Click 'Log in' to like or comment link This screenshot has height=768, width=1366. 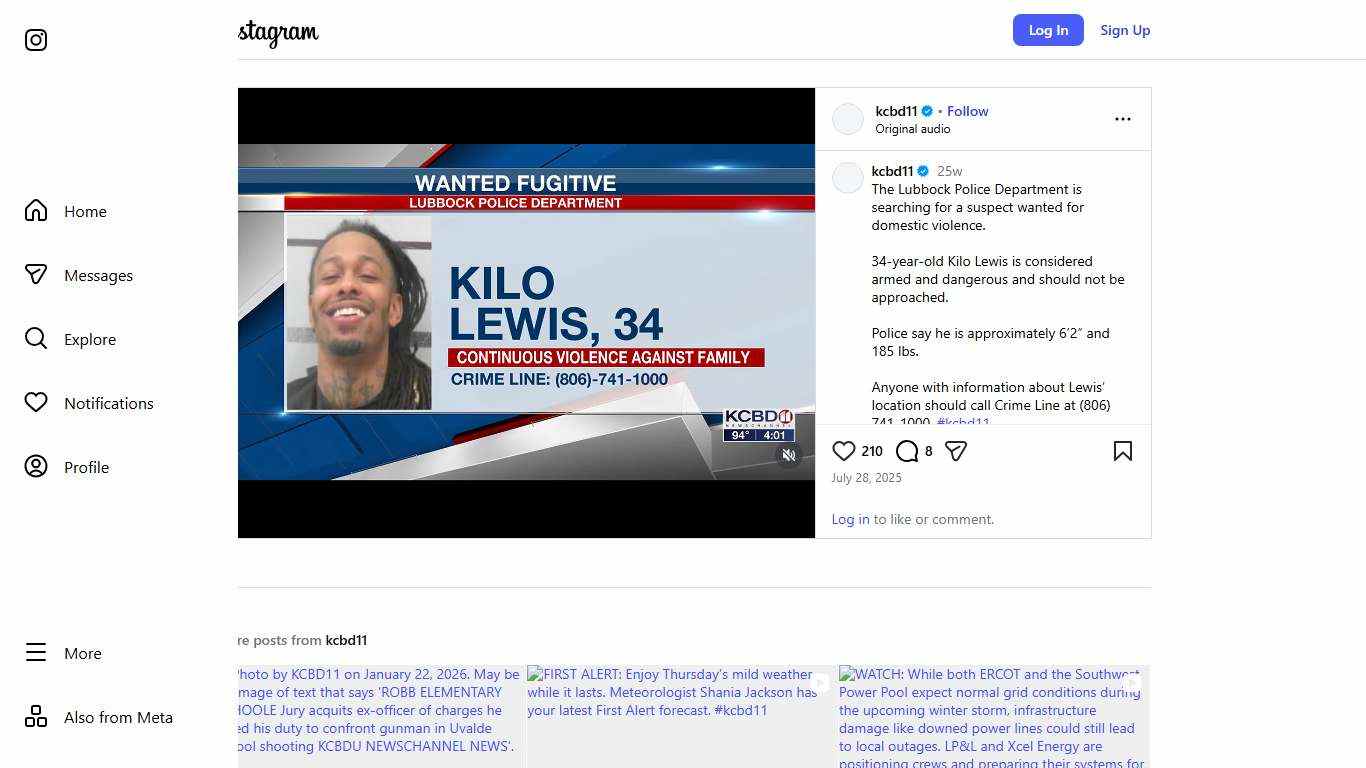tap(850, 519)
